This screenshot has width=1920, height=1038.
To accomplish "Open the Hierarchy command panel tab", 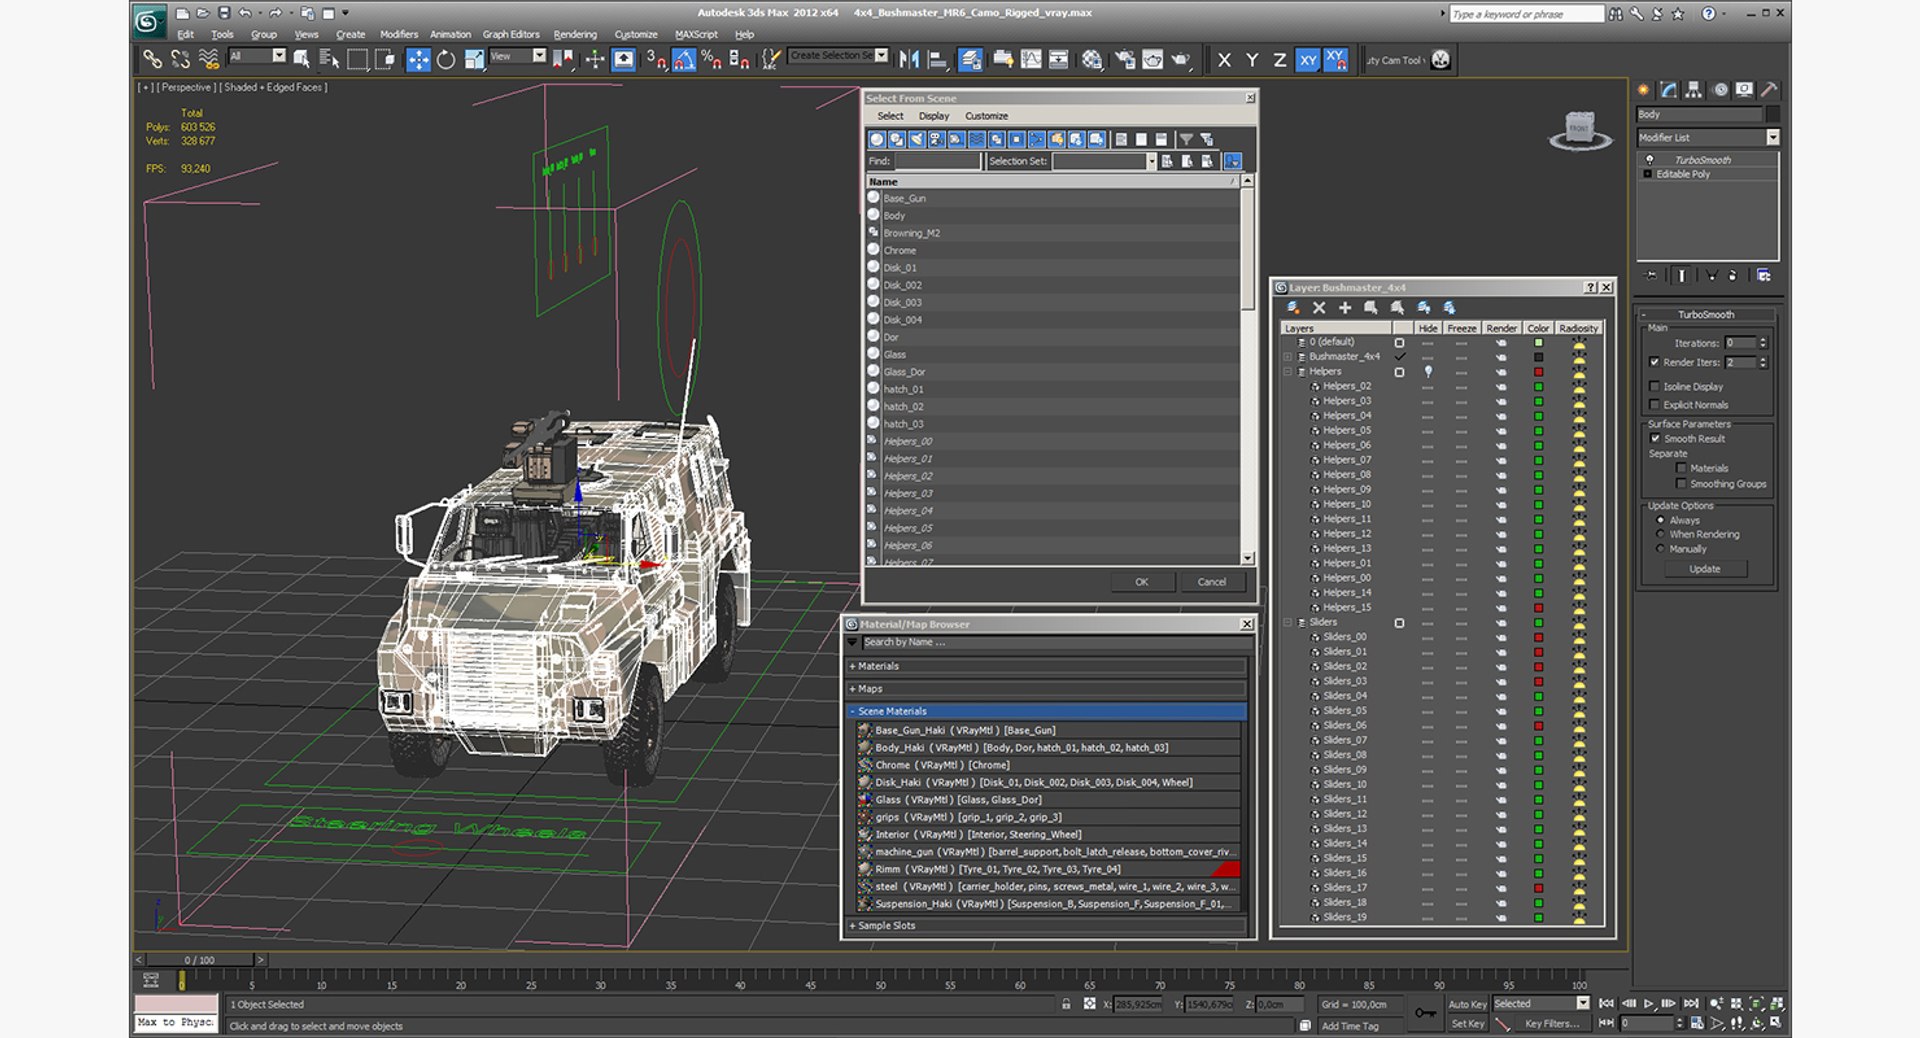I will coord(1693,90).
